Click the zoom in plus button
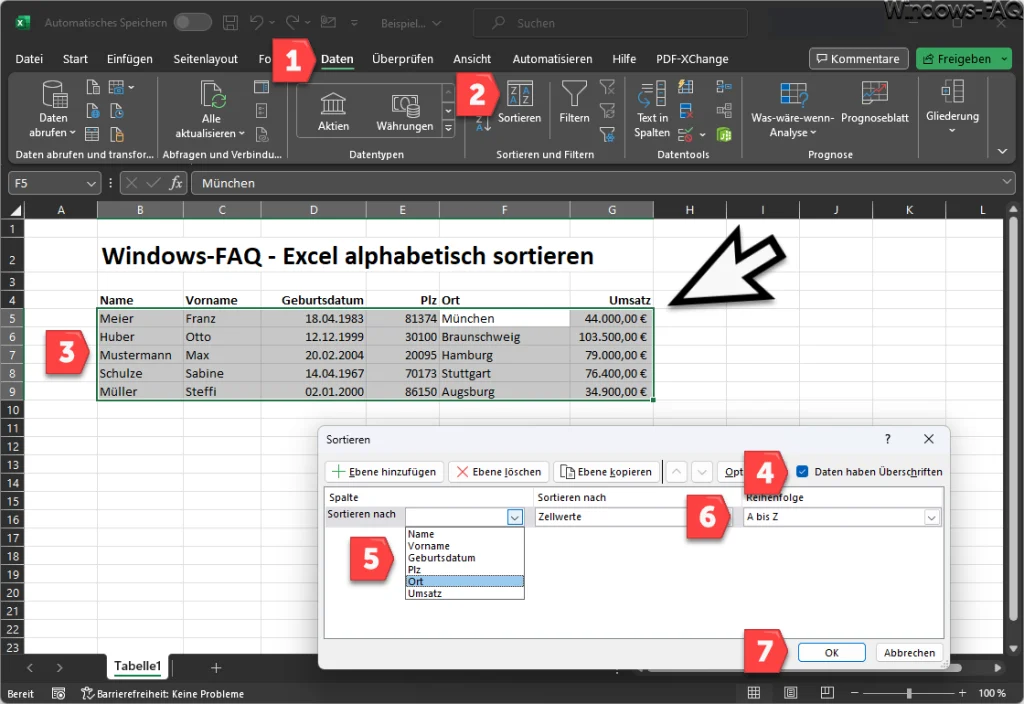Image resolution: width=1024 pixels, height=704 pixels. (962, 693)
